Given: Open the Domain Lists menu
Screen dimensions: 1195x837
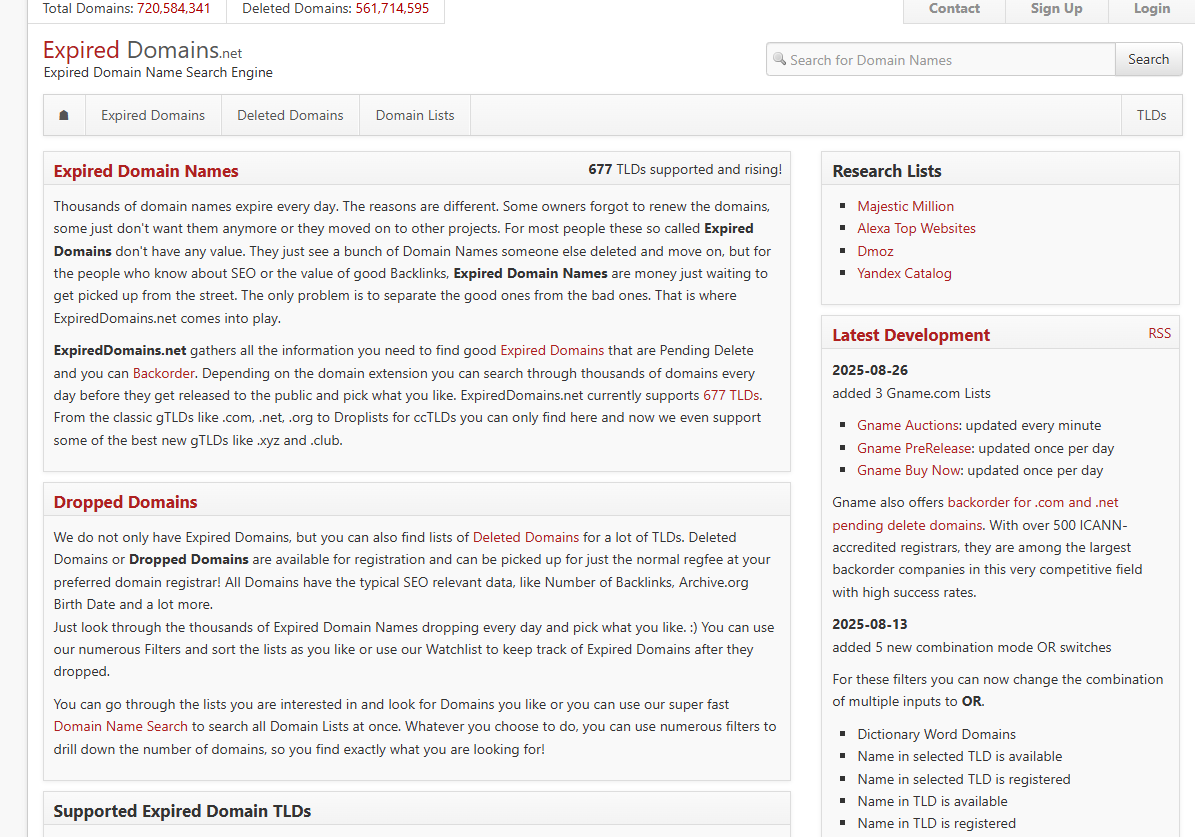Looking at the screenshot, I should tap(415, 115).
